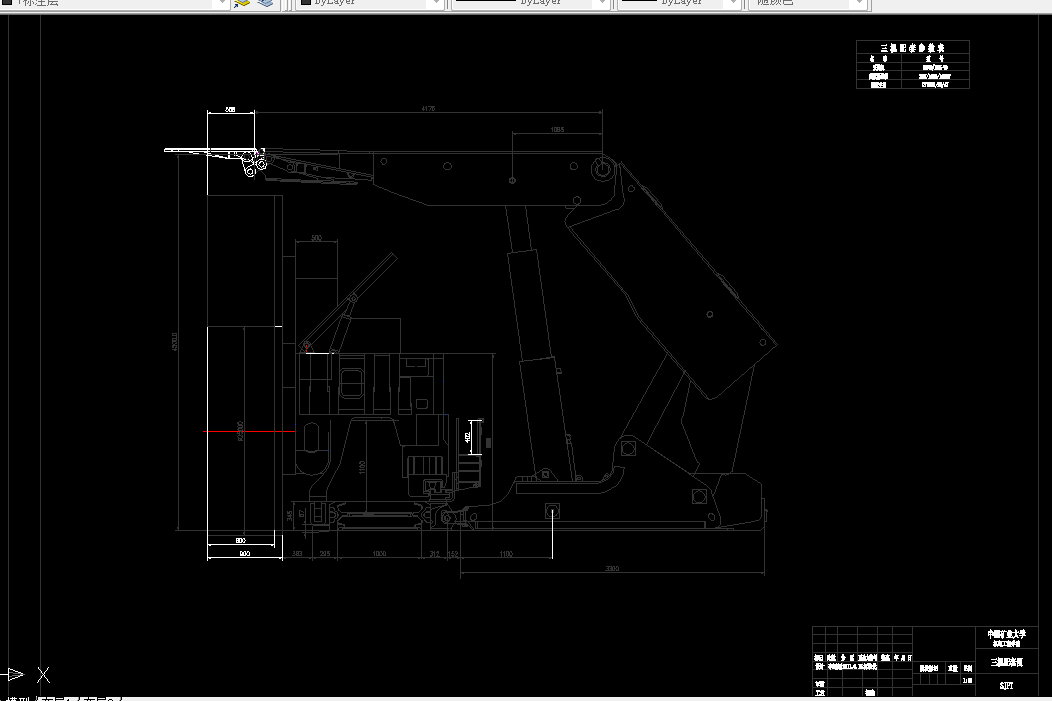
Task: Open the ByLayer color dropdown
Action: 370,3
